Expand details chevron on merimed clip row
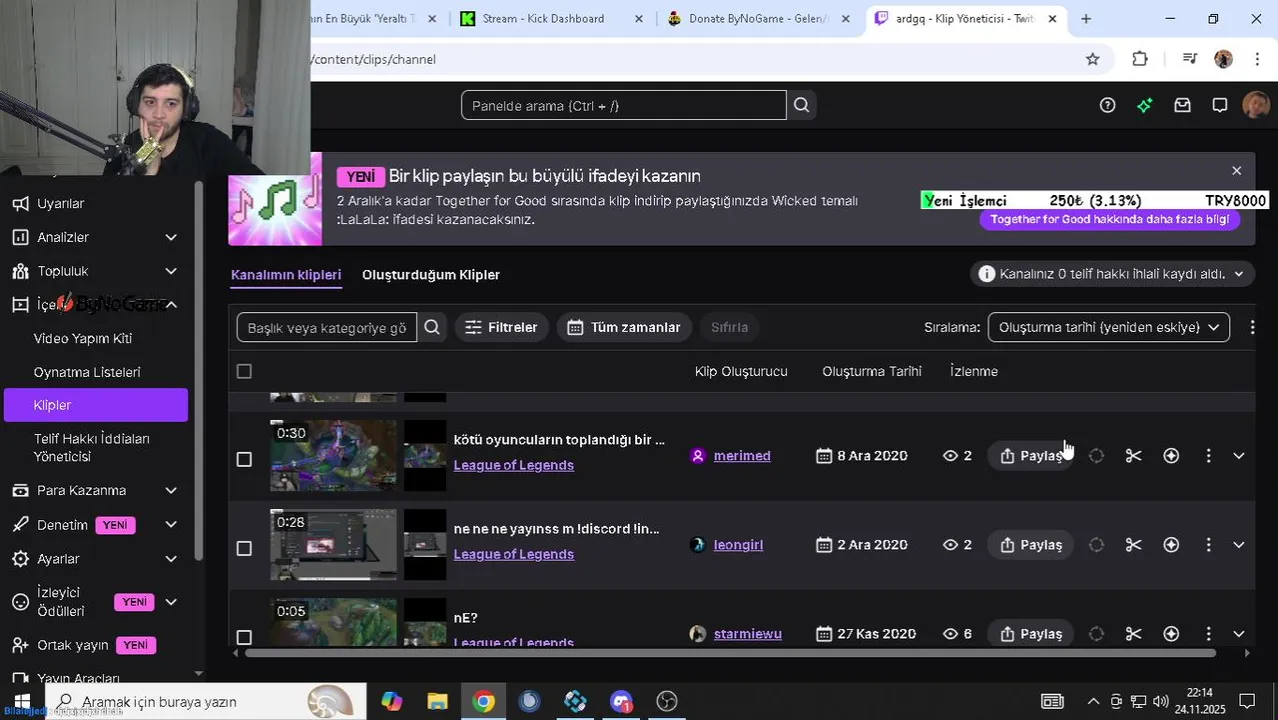Screen dimensions: 1278x720 click(1238, 456)
